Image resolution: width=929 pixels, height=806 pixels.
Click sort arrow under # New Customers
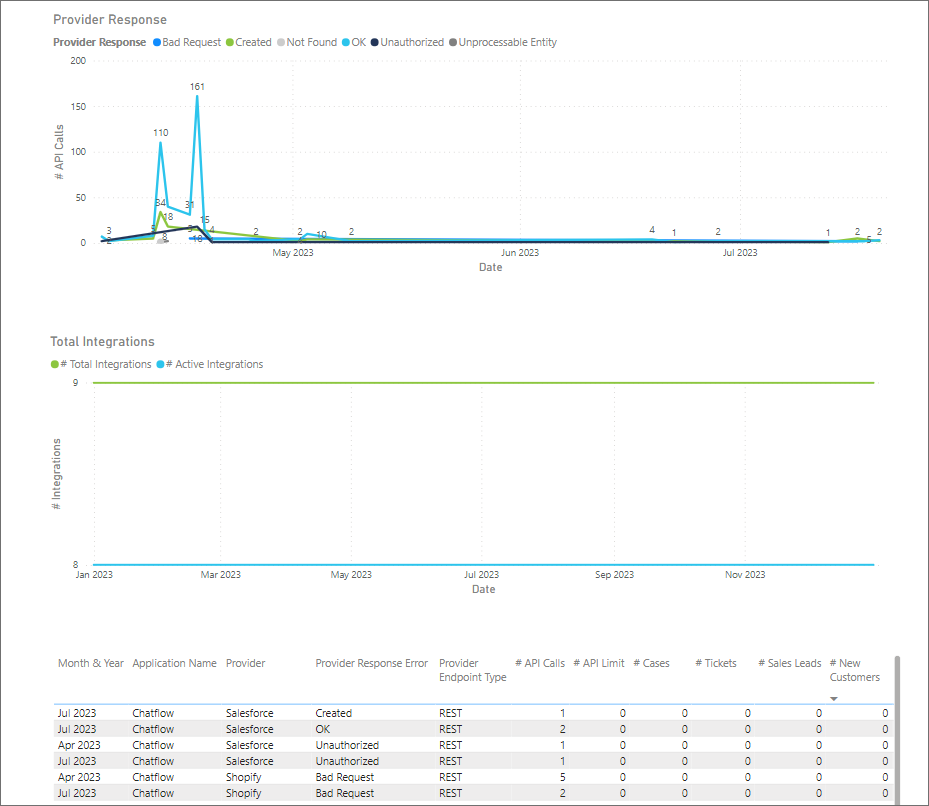click(834, 699)
